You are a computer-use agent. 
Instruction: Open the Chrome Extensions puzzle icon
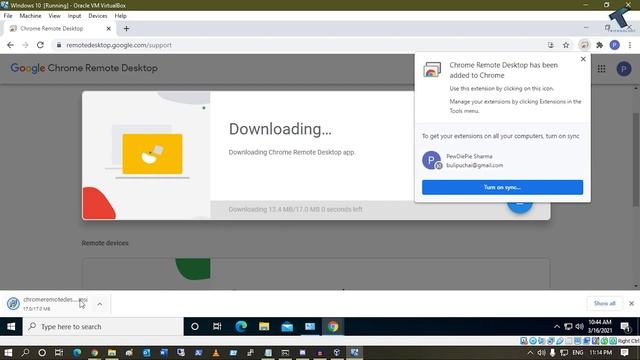point(599,45)
